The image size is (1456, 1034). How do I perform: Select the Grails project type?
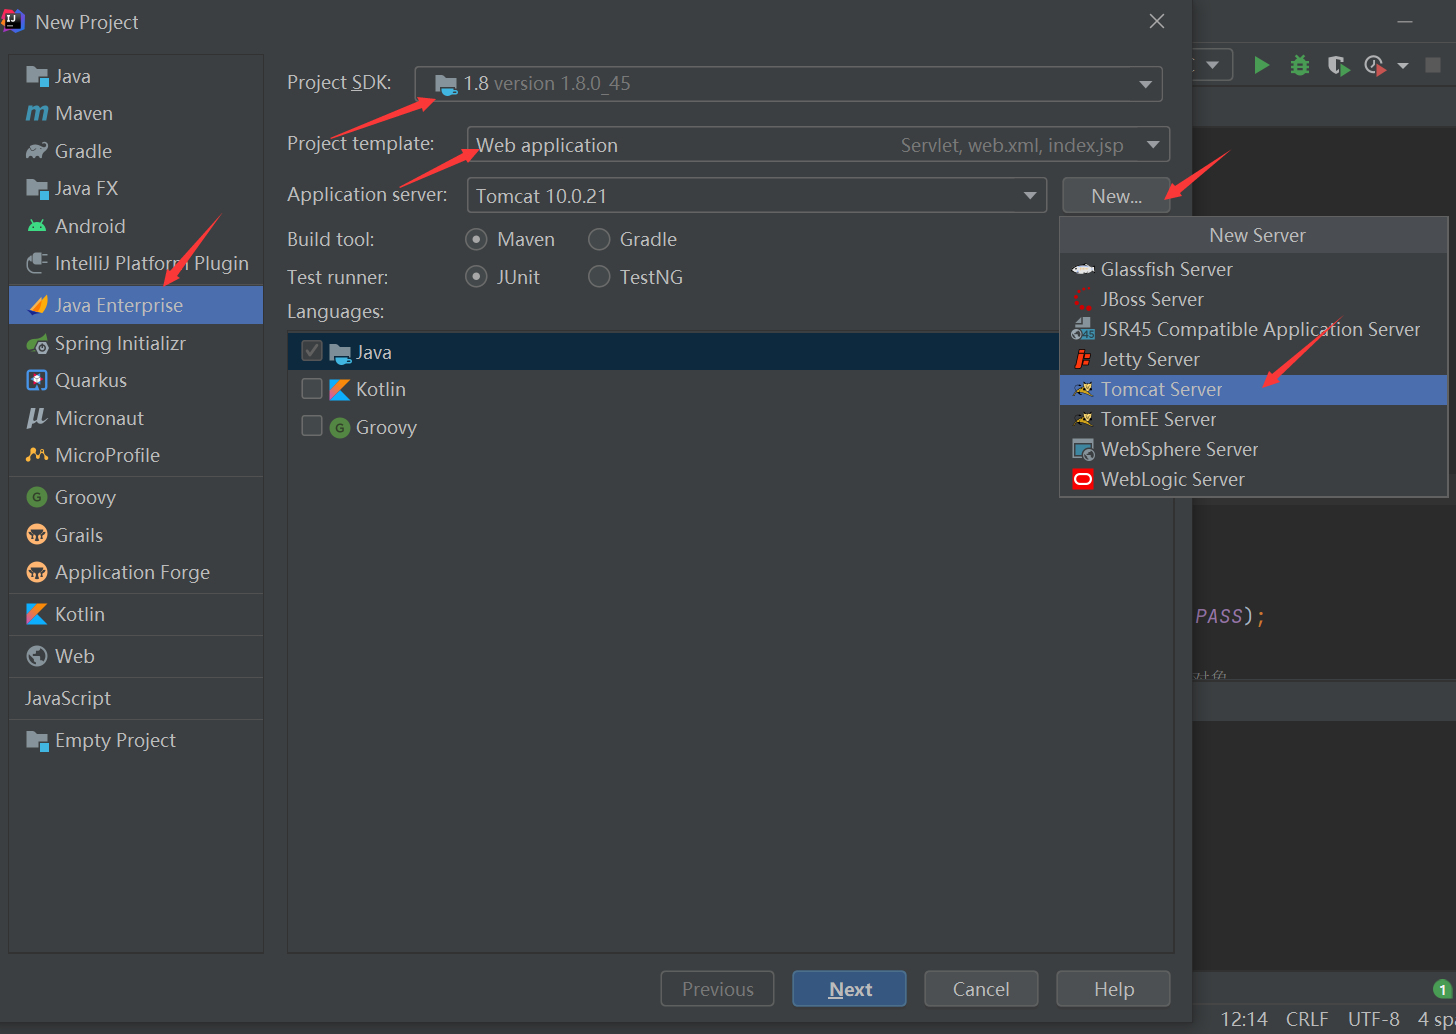136,535
